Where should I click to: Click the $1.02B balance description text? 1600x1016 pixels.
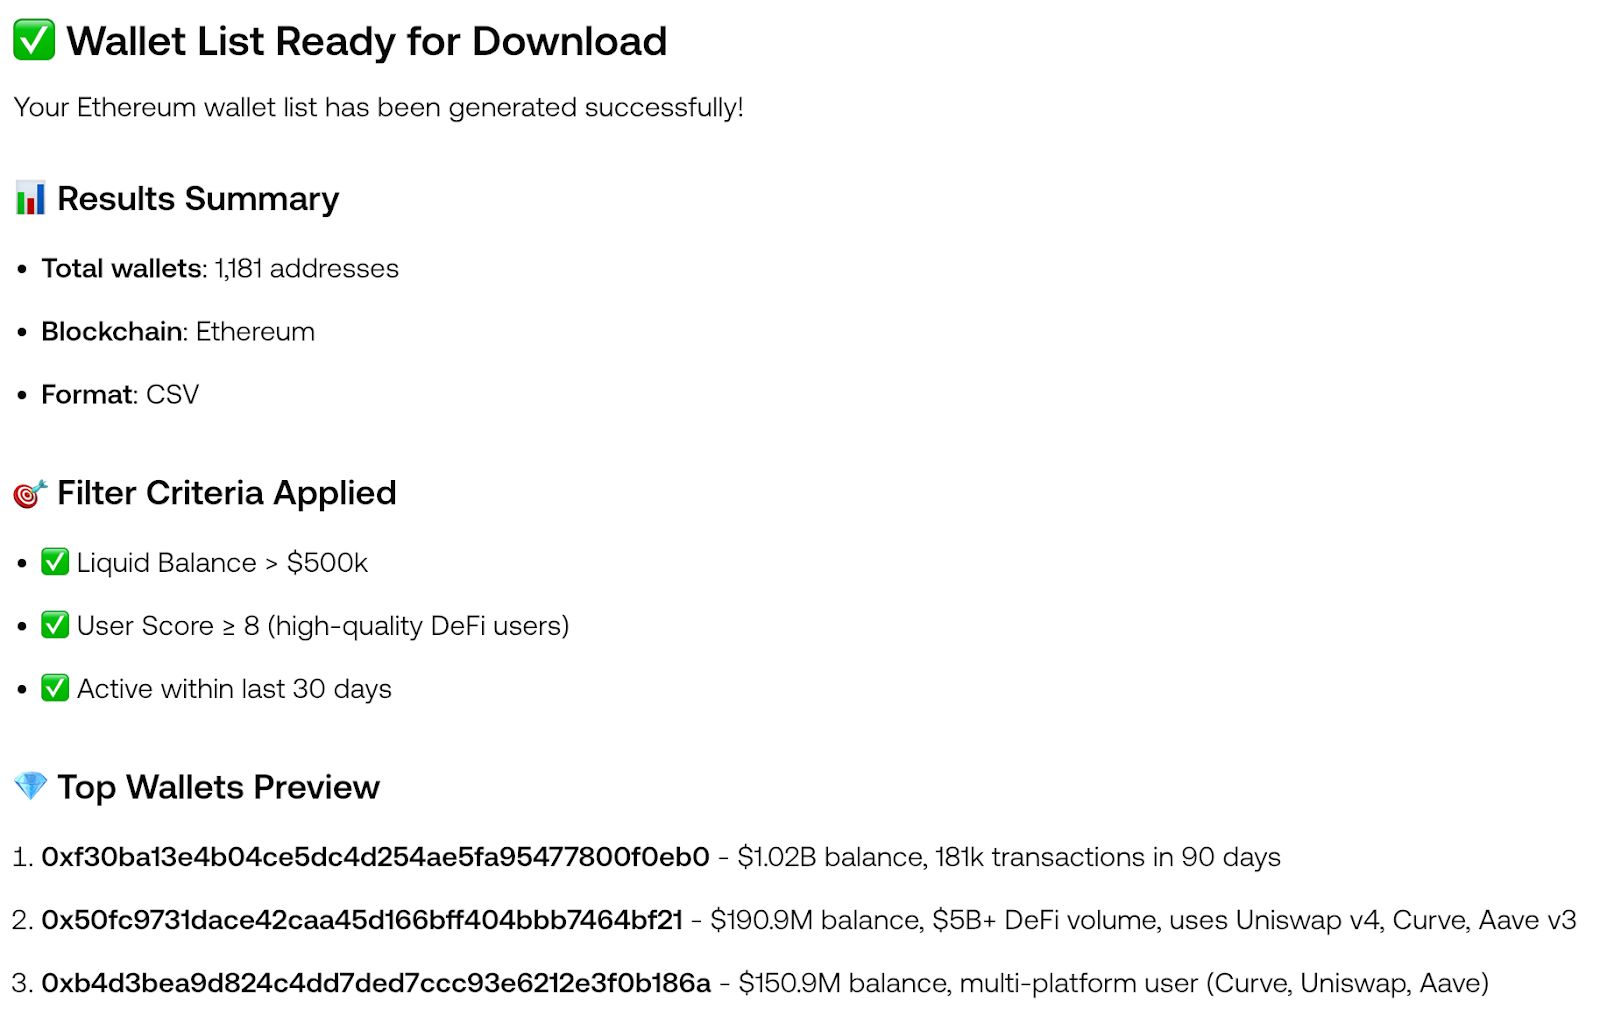(1008, 857)
